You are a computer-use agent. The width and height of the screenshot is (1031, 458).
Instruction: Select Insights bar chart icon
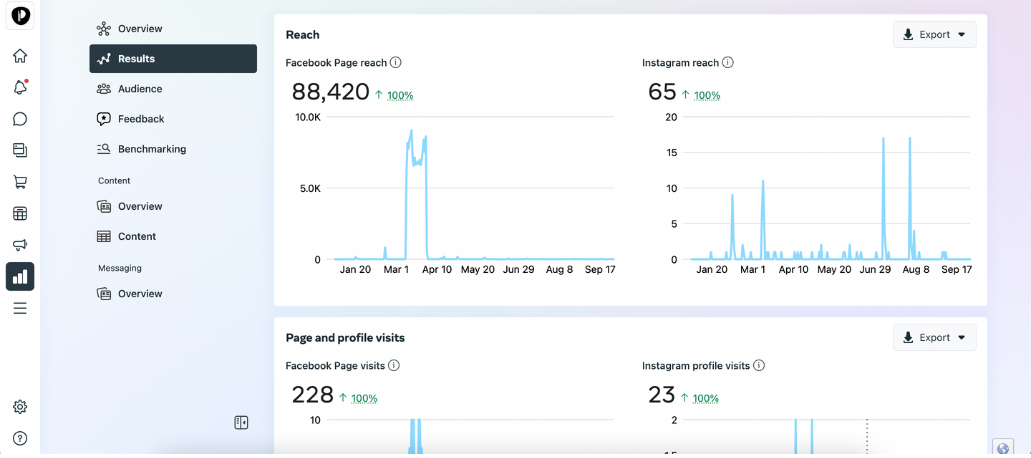coord(20,277)
